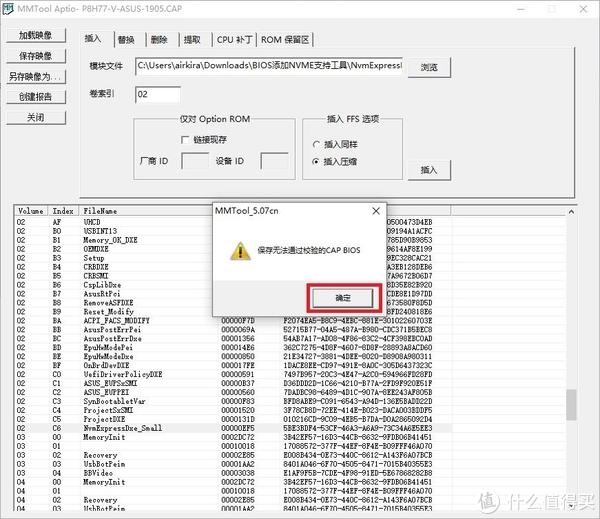Screen dimensions: 600x519
Task: Click the 厂商 ID input field
Action: (195, 161)
